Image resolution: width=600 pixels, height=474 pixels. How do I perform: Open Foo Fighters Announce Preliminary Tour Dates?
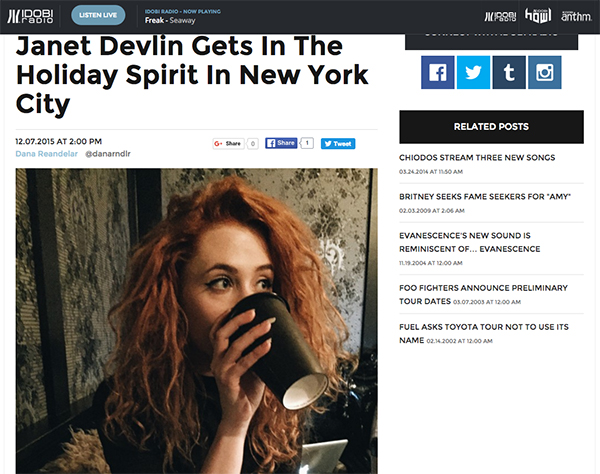coord(483,294)
